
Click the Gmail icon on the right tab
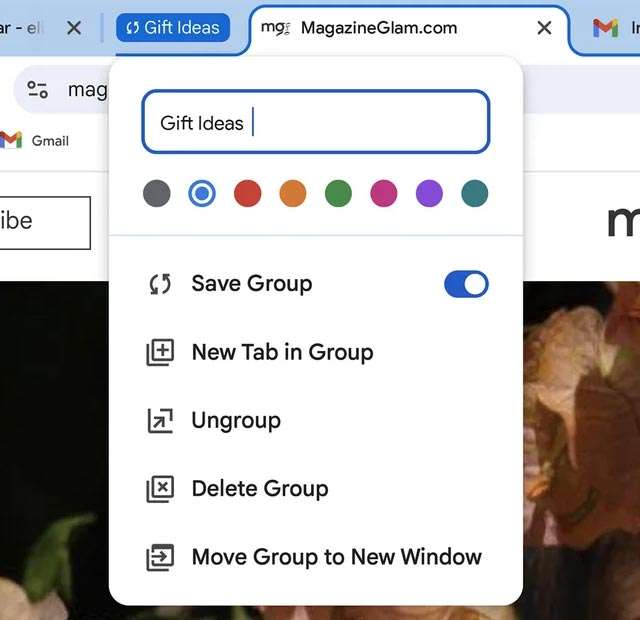click(x=605, y=28)
